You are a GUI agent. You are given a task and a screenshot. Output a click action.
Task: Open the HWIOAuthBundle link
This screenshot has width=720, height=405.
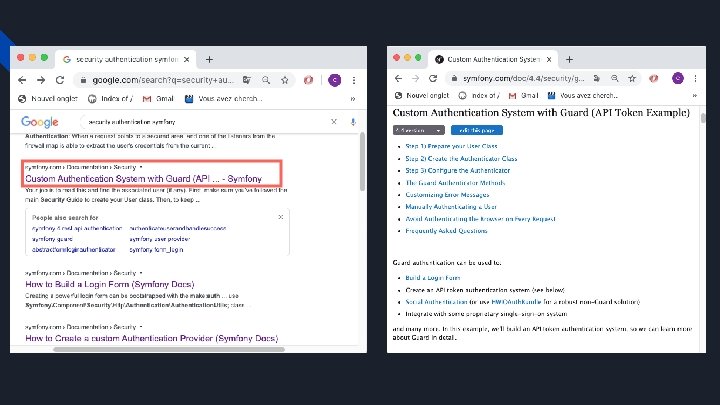point(516,302)
